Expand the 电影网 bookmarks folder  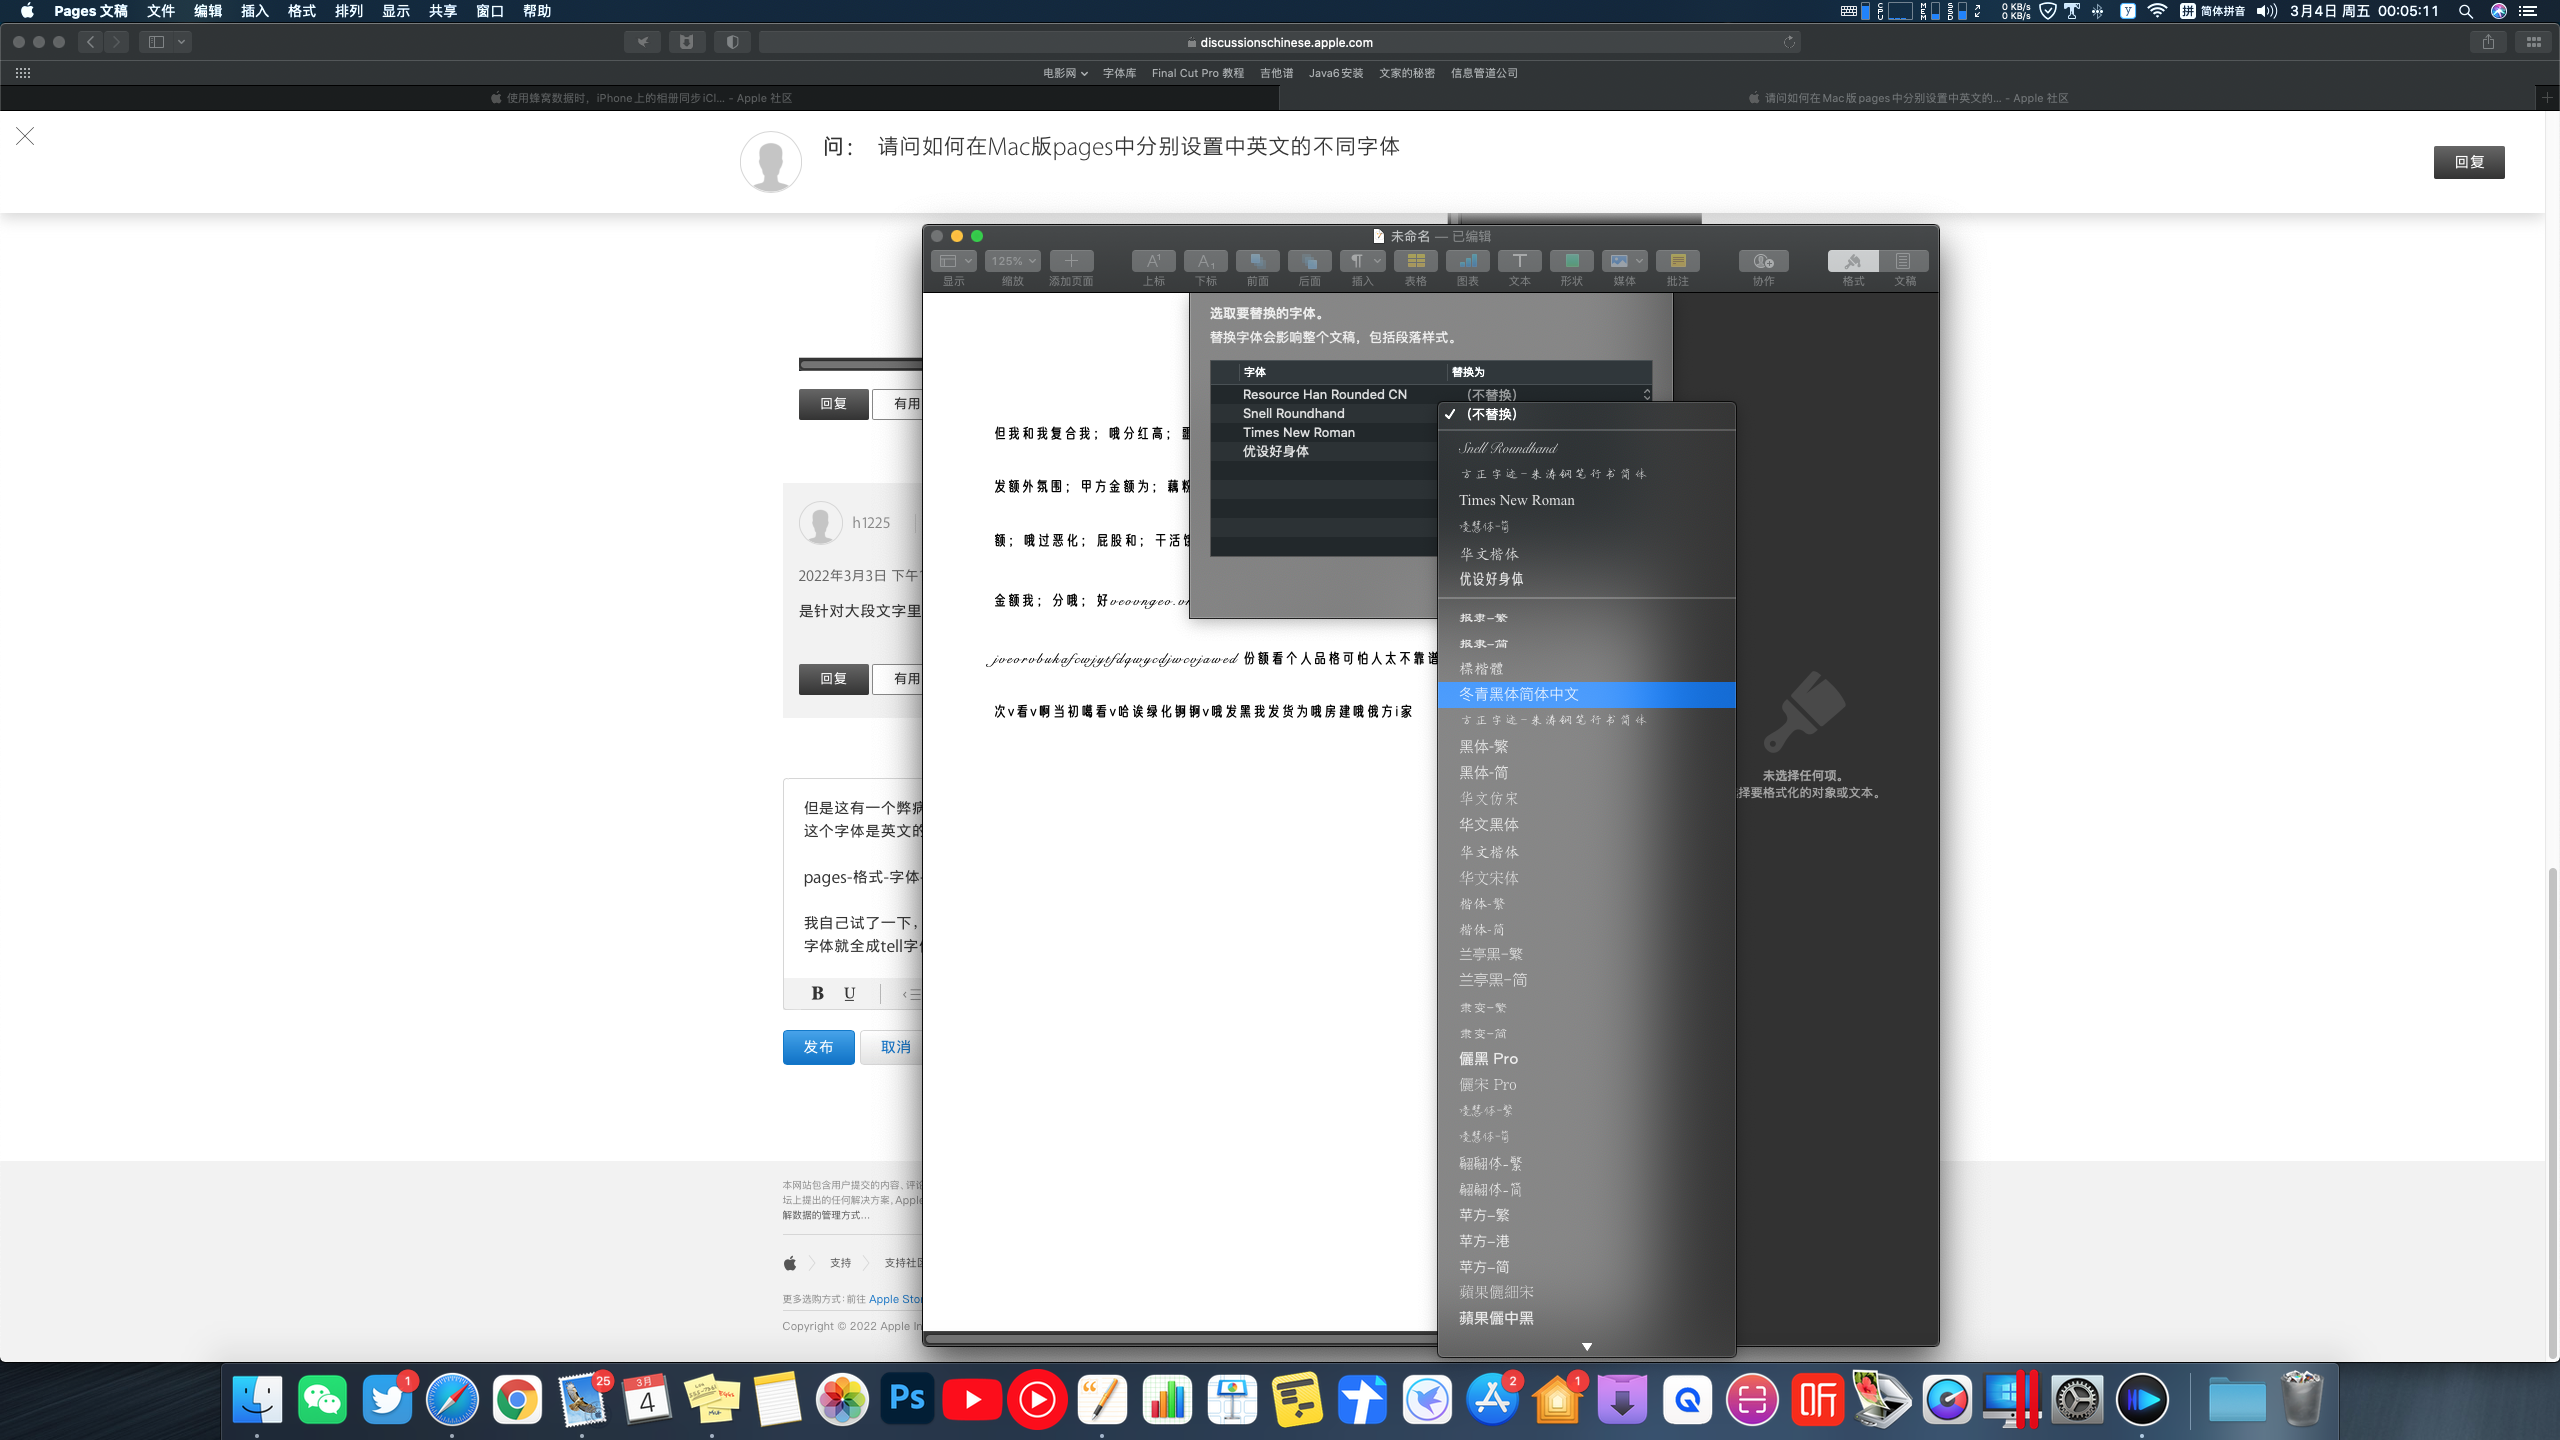(1064, 73)
